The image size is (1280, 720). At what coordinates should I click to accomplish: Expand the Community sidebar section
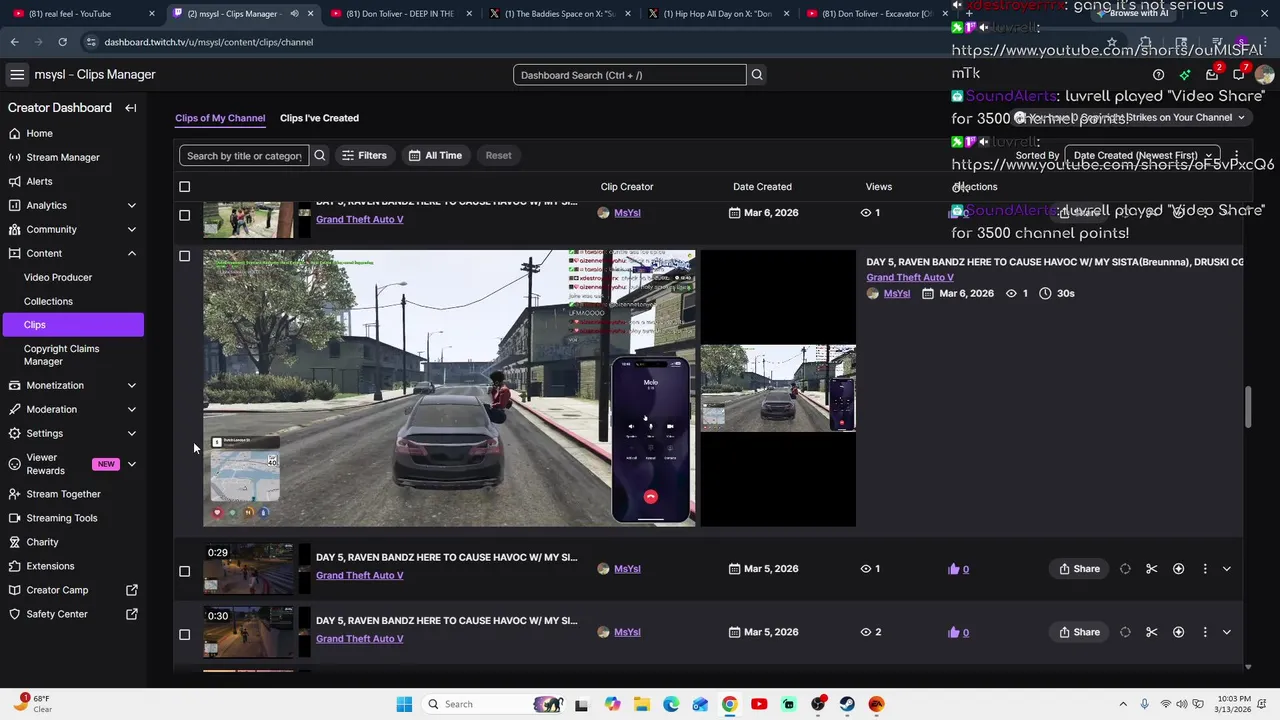pos(131,229)
